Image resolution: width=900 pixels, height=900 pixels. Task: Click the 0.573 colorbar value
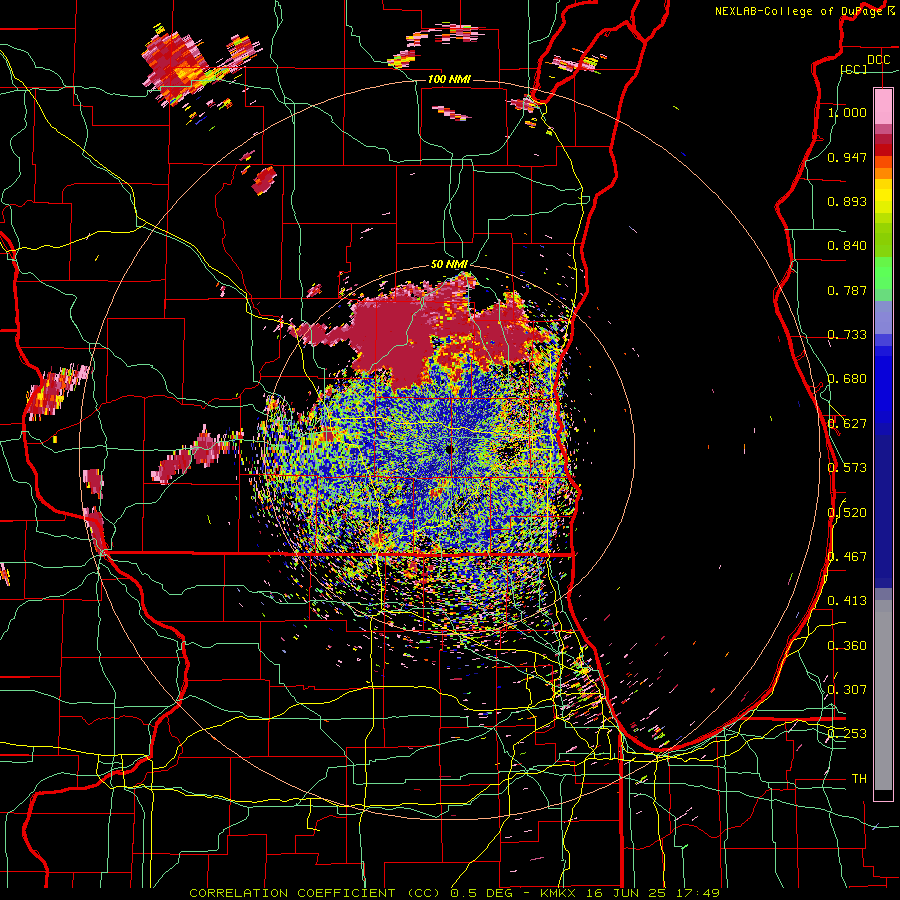coord(847,468)
